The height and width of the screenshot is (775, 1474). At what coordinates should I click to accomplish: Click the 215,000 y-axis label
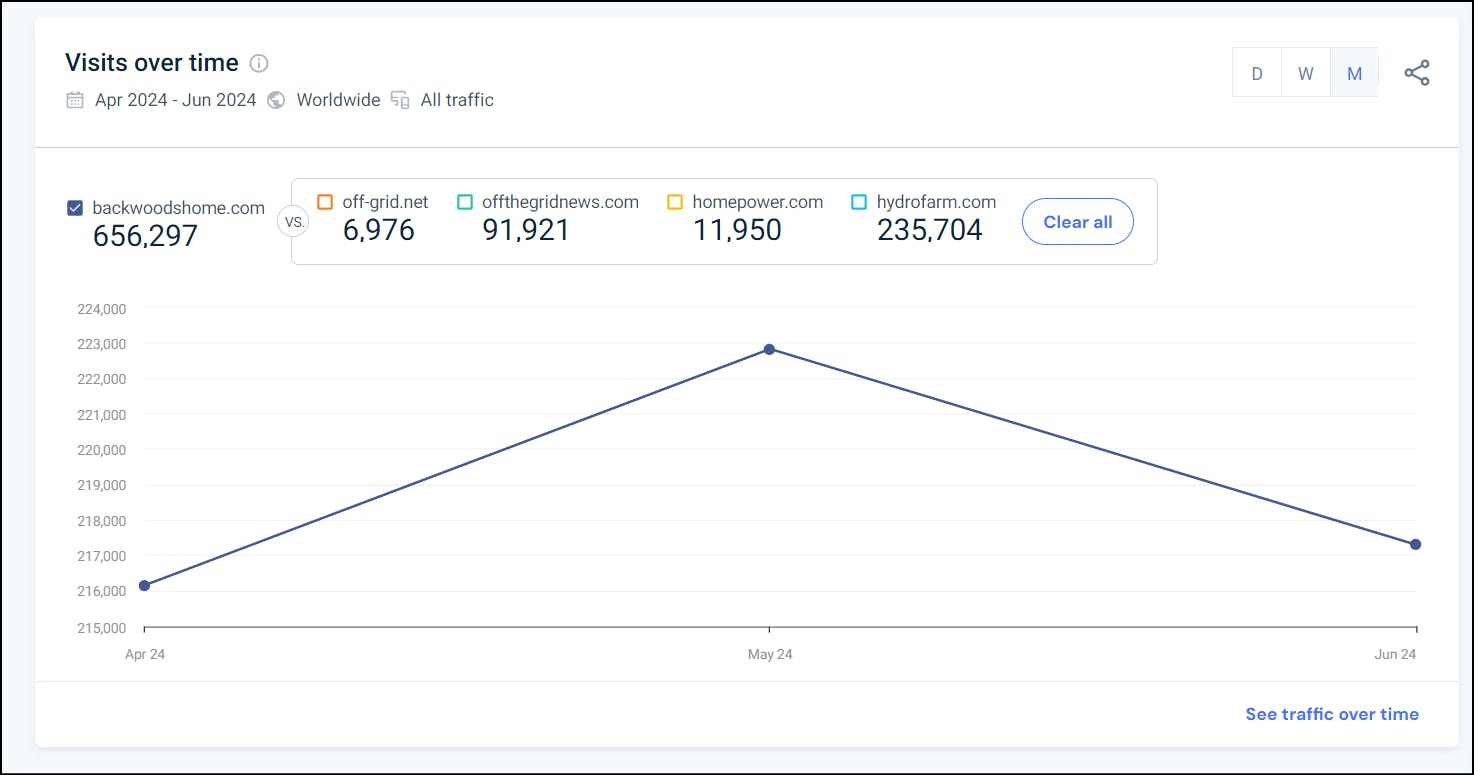pyautogui.click(x=101, y=628)
